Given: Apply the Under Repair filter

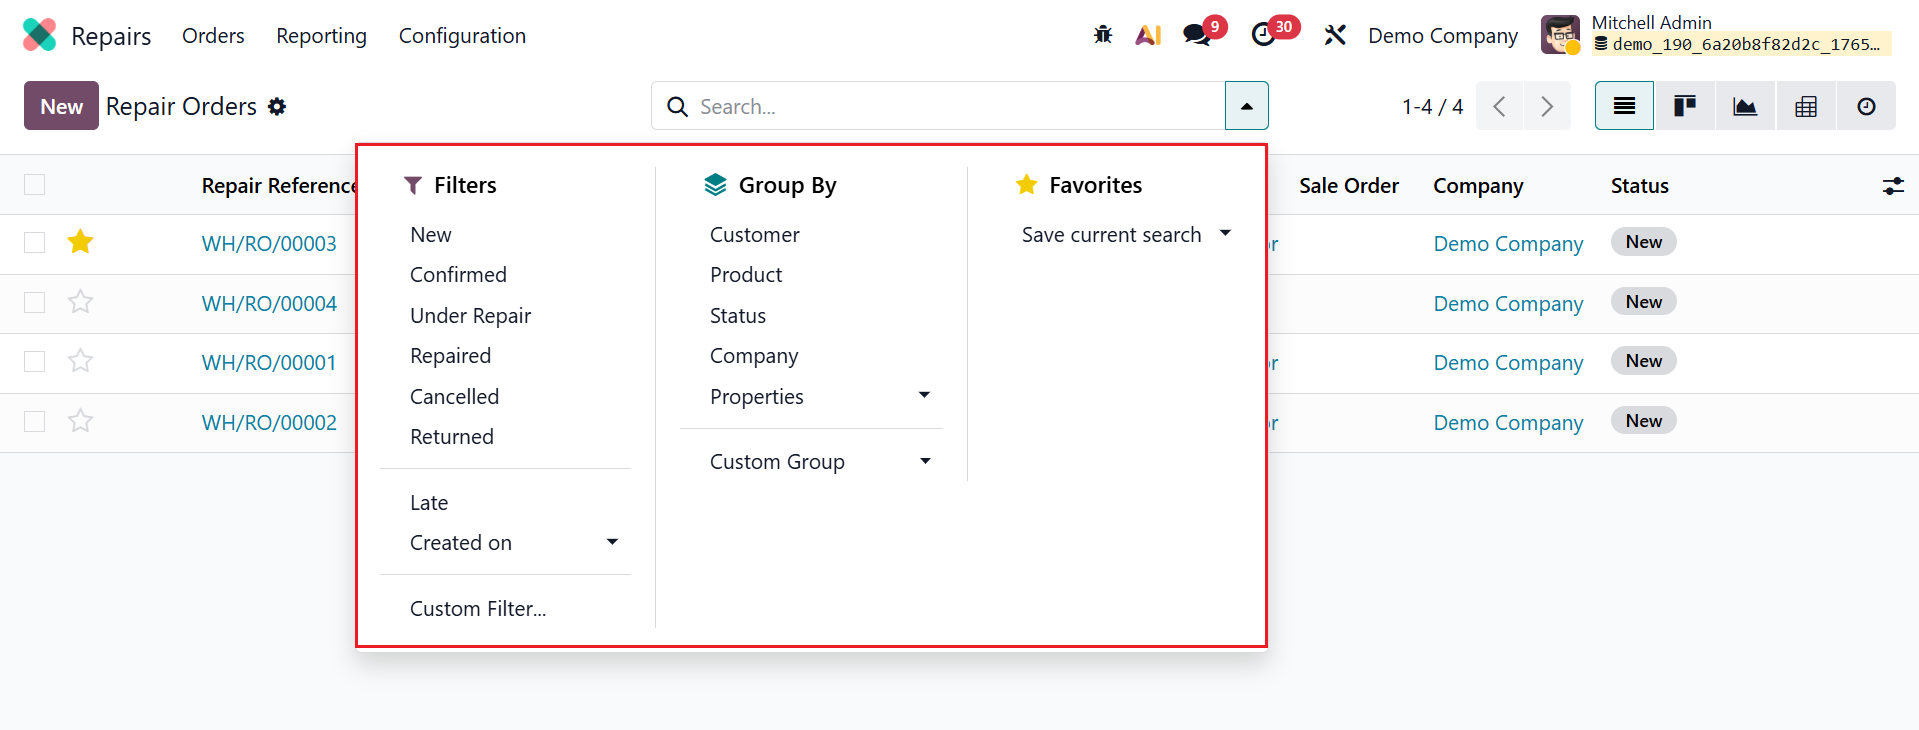Looking at the screenshot, I should click(470, 316).
